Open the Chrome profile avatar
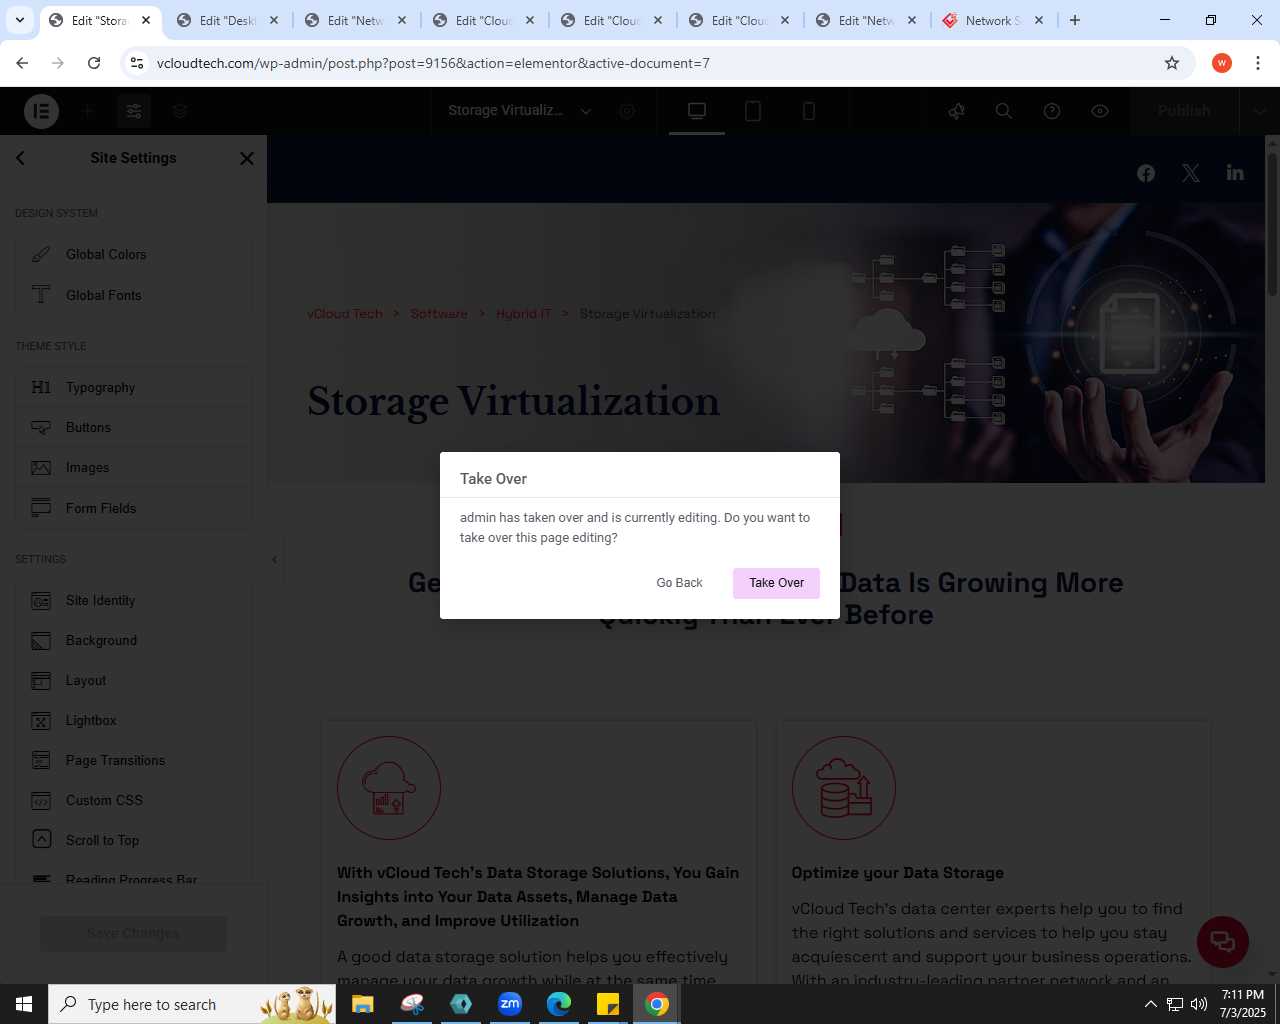Image resolution: width=1280 pixels, height=1024 pixels. pyautogui.click(x=1222, y=63)
